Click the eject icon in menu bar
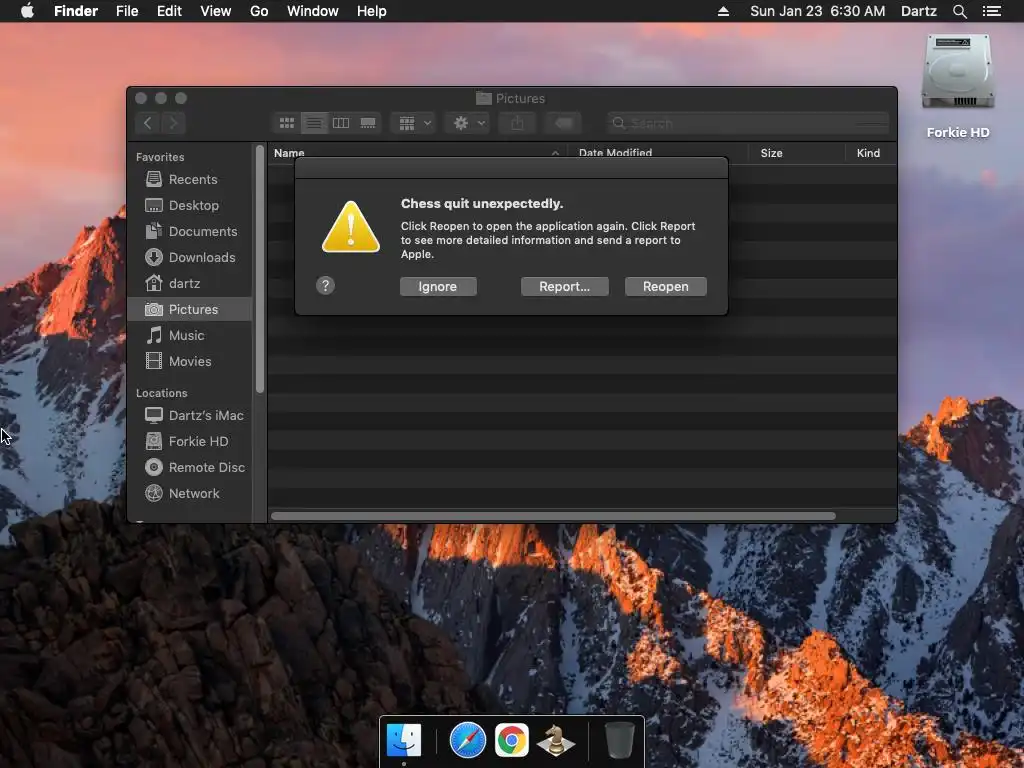This screenshot has width=1024, height=768. (x=723, y=11)
